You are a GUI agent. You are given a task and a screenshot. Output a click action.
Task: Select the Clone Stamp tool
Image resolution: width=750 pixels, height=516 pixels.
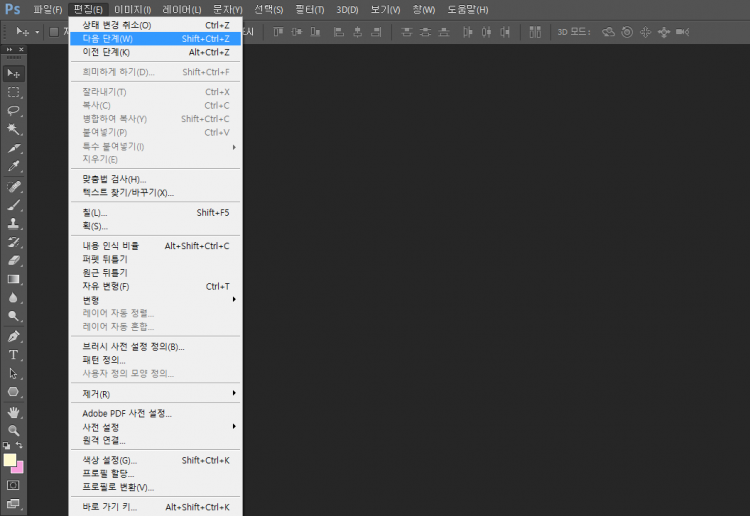point(14,223)
